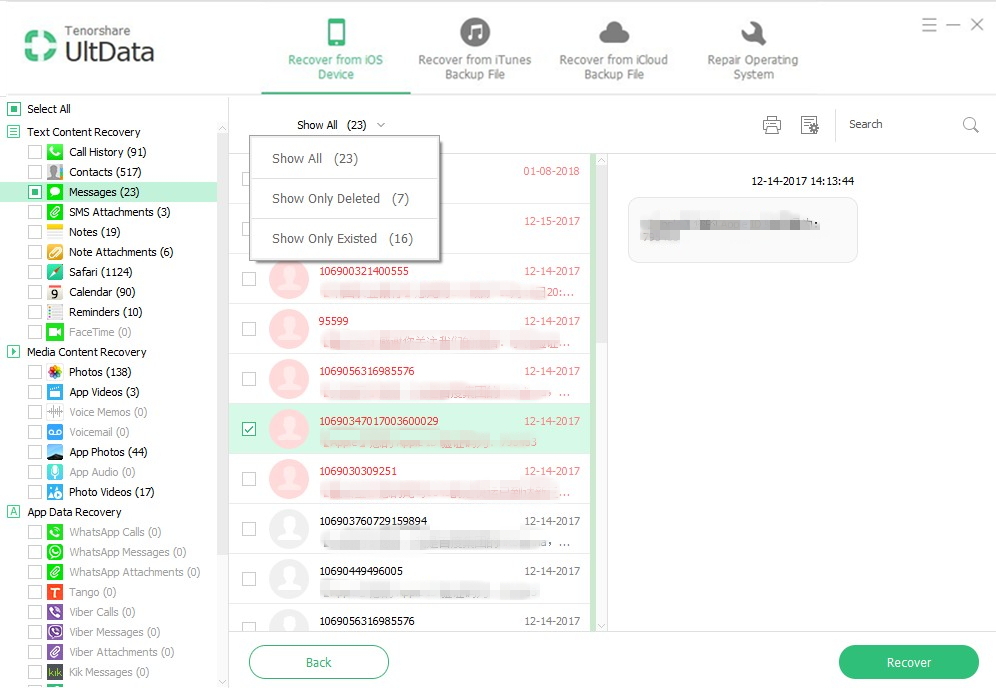Select Reminders (10) in sidebar
Viewport: 996px width, 688px height.
click(105, 312)
